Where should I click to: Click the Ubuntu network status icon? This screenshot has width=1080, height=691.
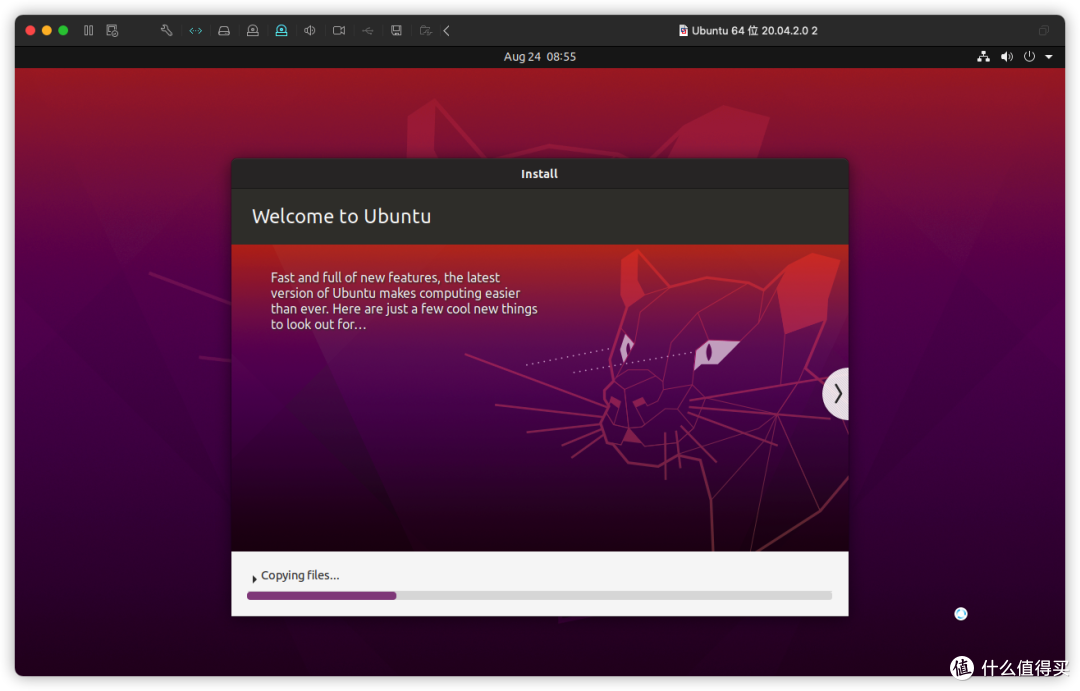coord(984,56)
